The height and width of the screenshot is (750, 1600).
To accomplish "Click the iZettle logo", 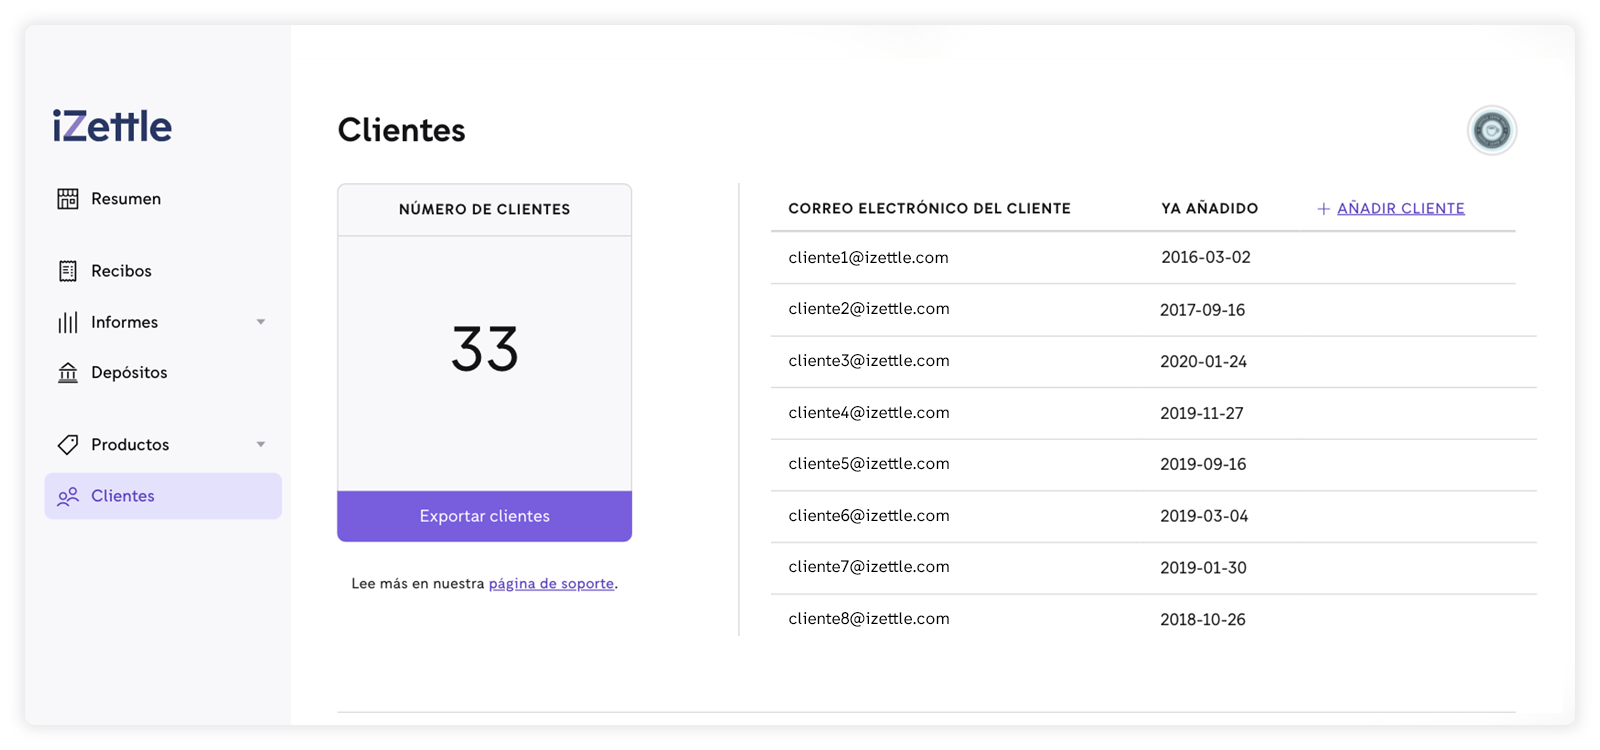I will point(112,127).
